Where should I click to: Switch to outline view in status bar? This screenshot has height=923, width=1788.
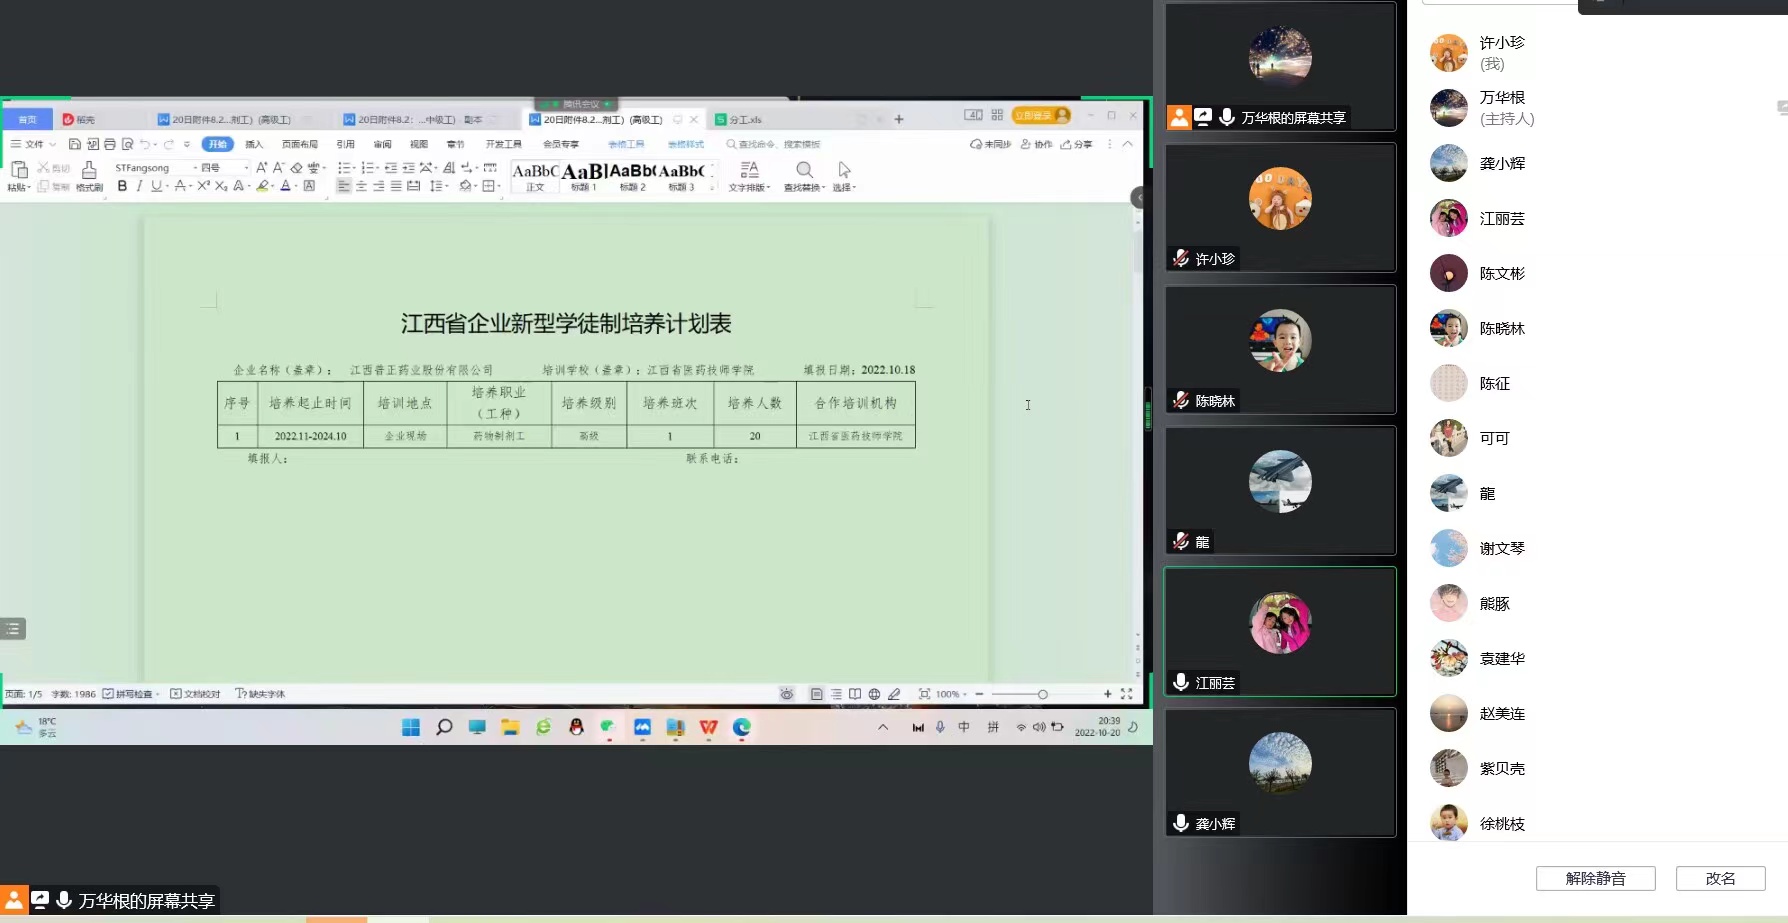[836, 694]
